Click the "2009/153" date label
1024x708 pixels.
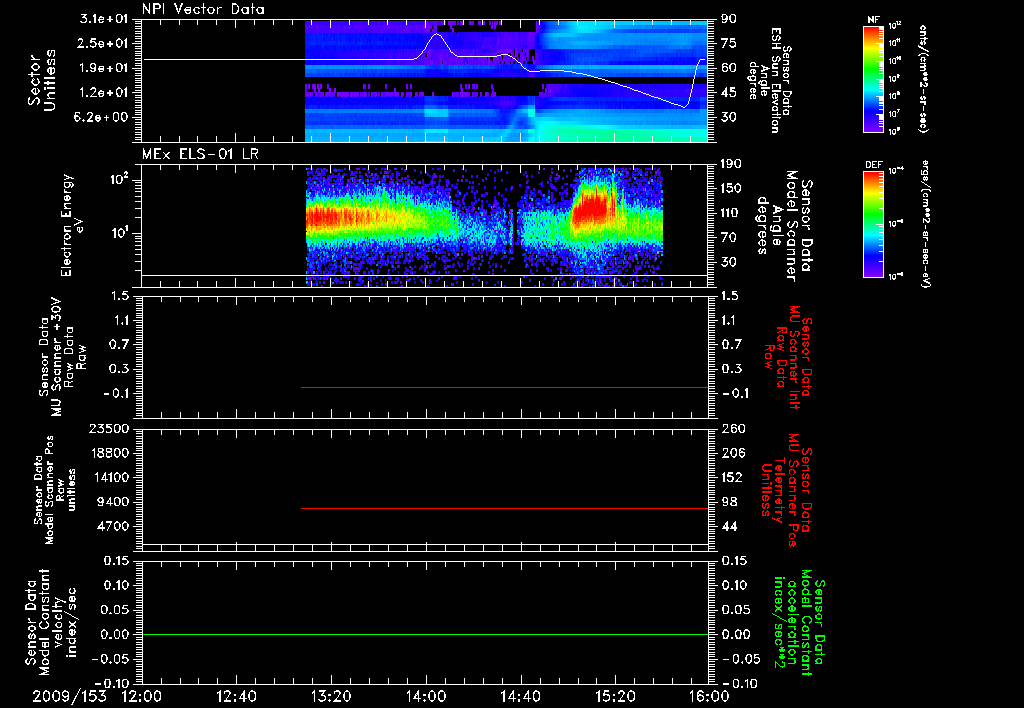click(69, 696)
